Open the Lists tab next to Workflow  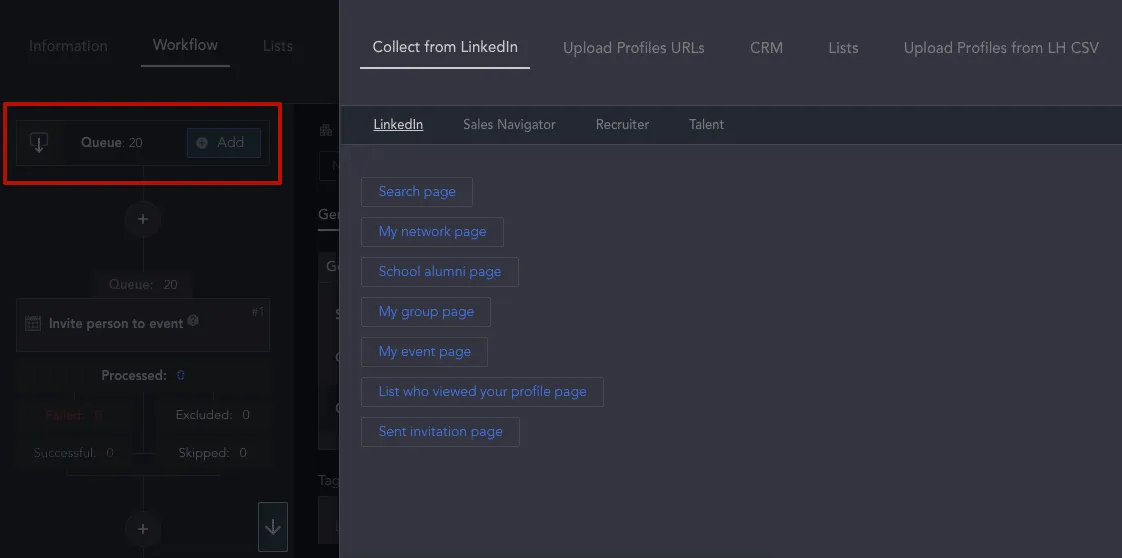coord(278,46)
